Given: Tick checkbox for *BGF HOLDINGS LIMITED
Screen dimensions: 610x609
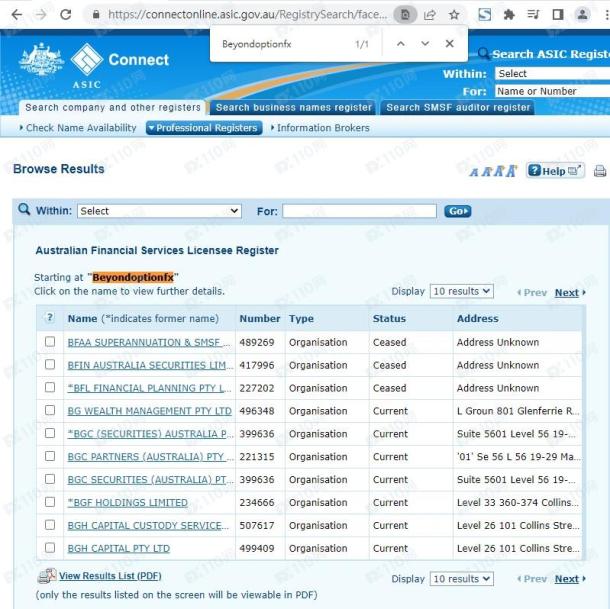Looking at the screenshot, I should pos(50,502).
